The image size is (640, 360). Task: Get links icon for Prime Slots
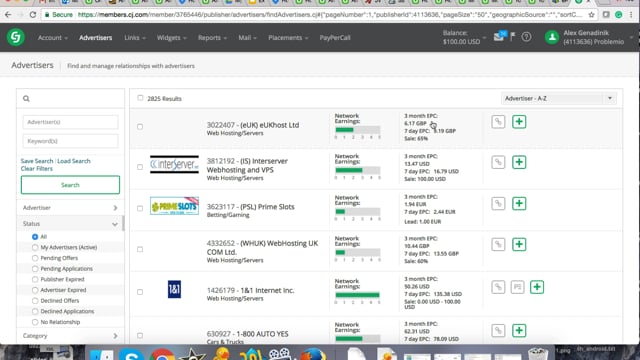point(498,203)
